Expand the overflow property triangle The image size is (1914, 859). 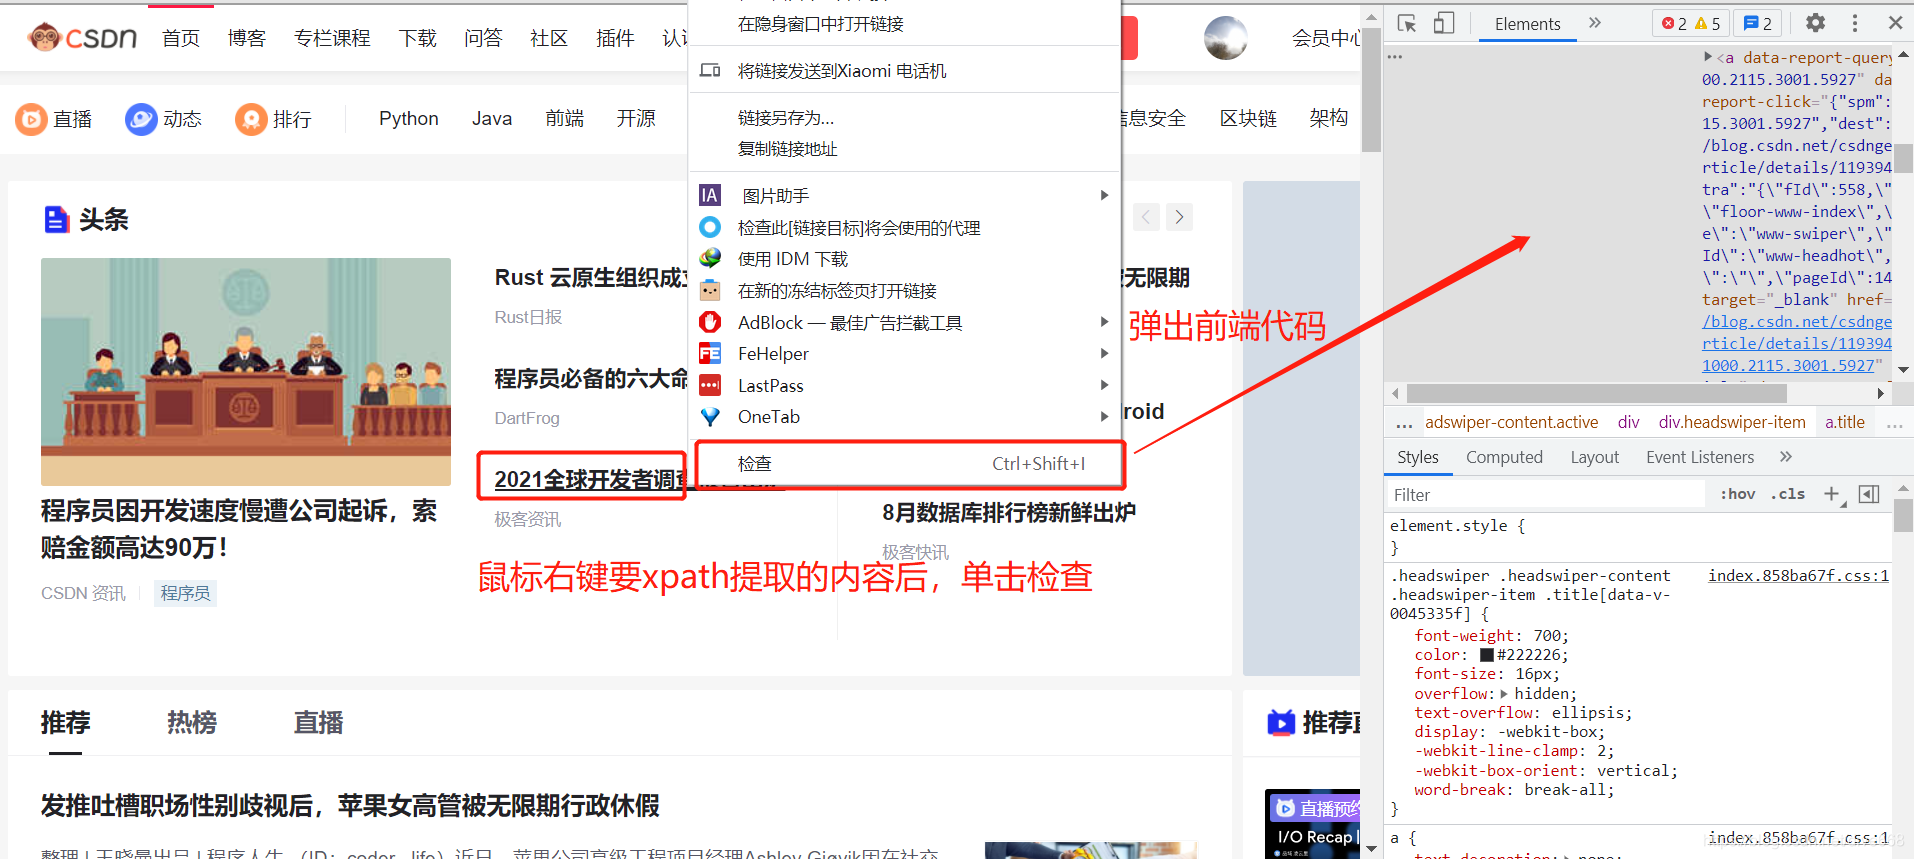click(1504, 693)
